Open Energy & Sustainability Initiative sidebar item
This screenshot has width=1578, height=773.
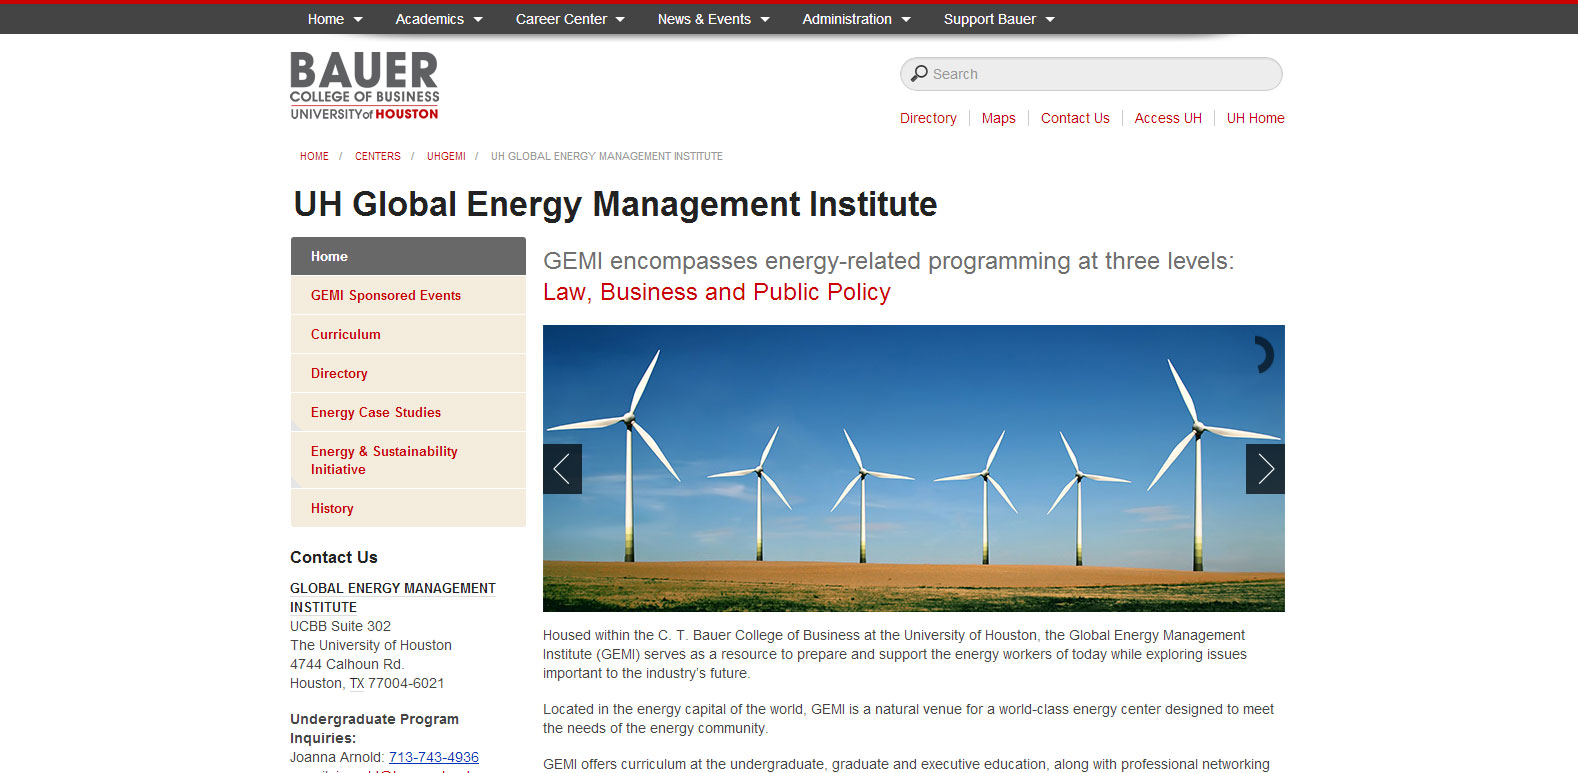(x=408, y=460)
